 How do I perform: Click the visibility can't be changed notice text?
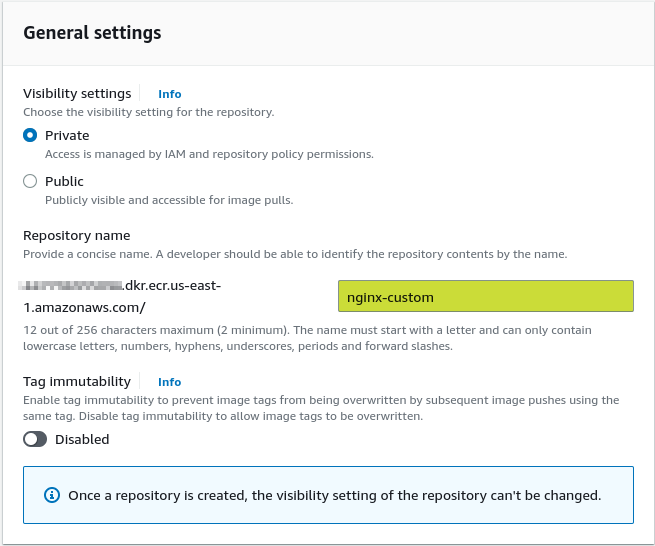334,495
